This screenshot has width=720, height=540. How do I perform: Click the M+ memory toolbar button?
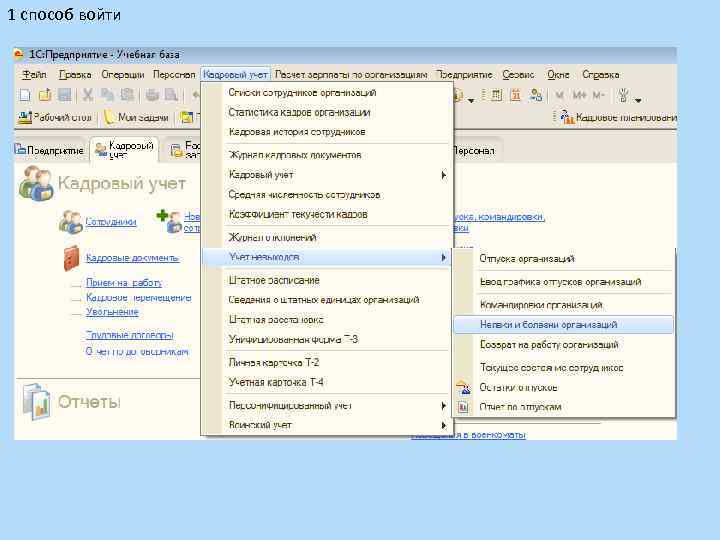pos(579,95)
